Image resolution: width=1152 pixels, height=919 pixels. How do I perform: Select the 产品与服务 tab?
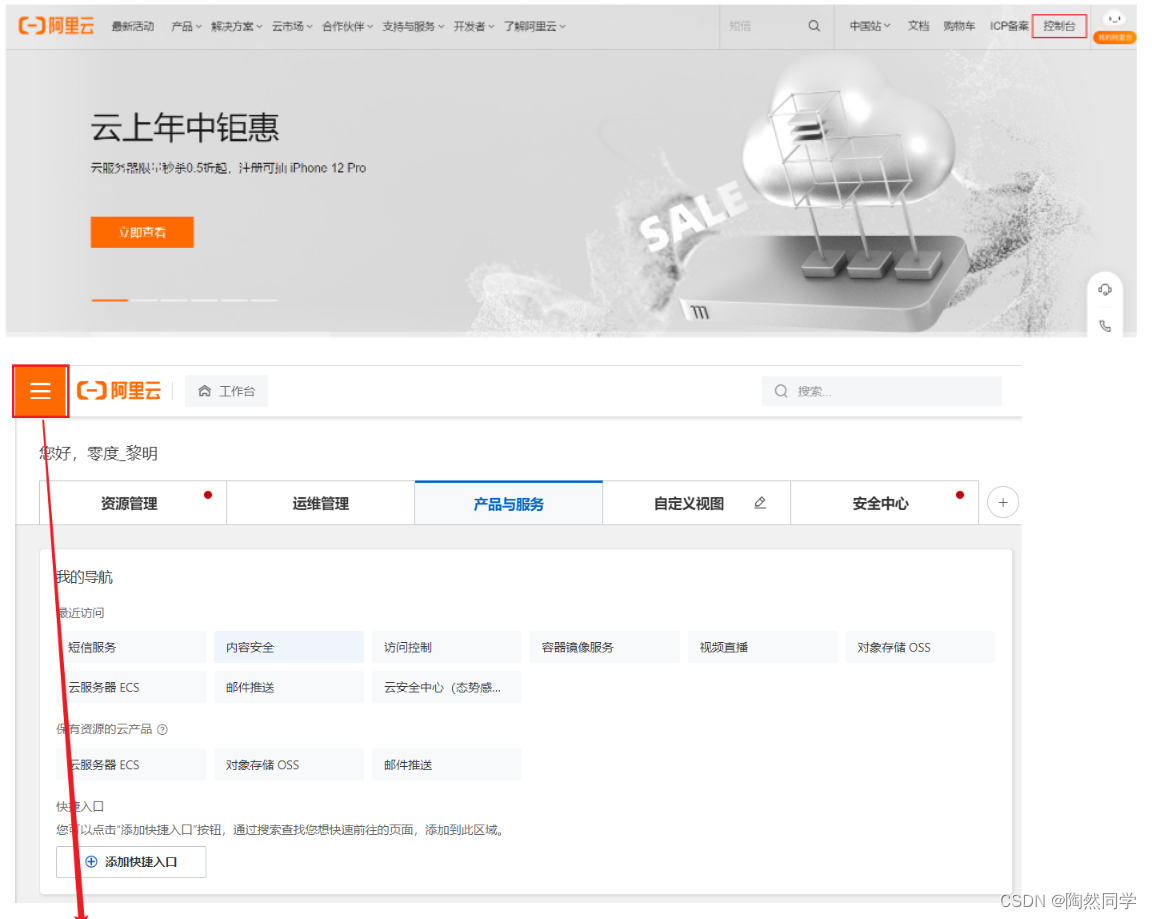coord(508,503)
